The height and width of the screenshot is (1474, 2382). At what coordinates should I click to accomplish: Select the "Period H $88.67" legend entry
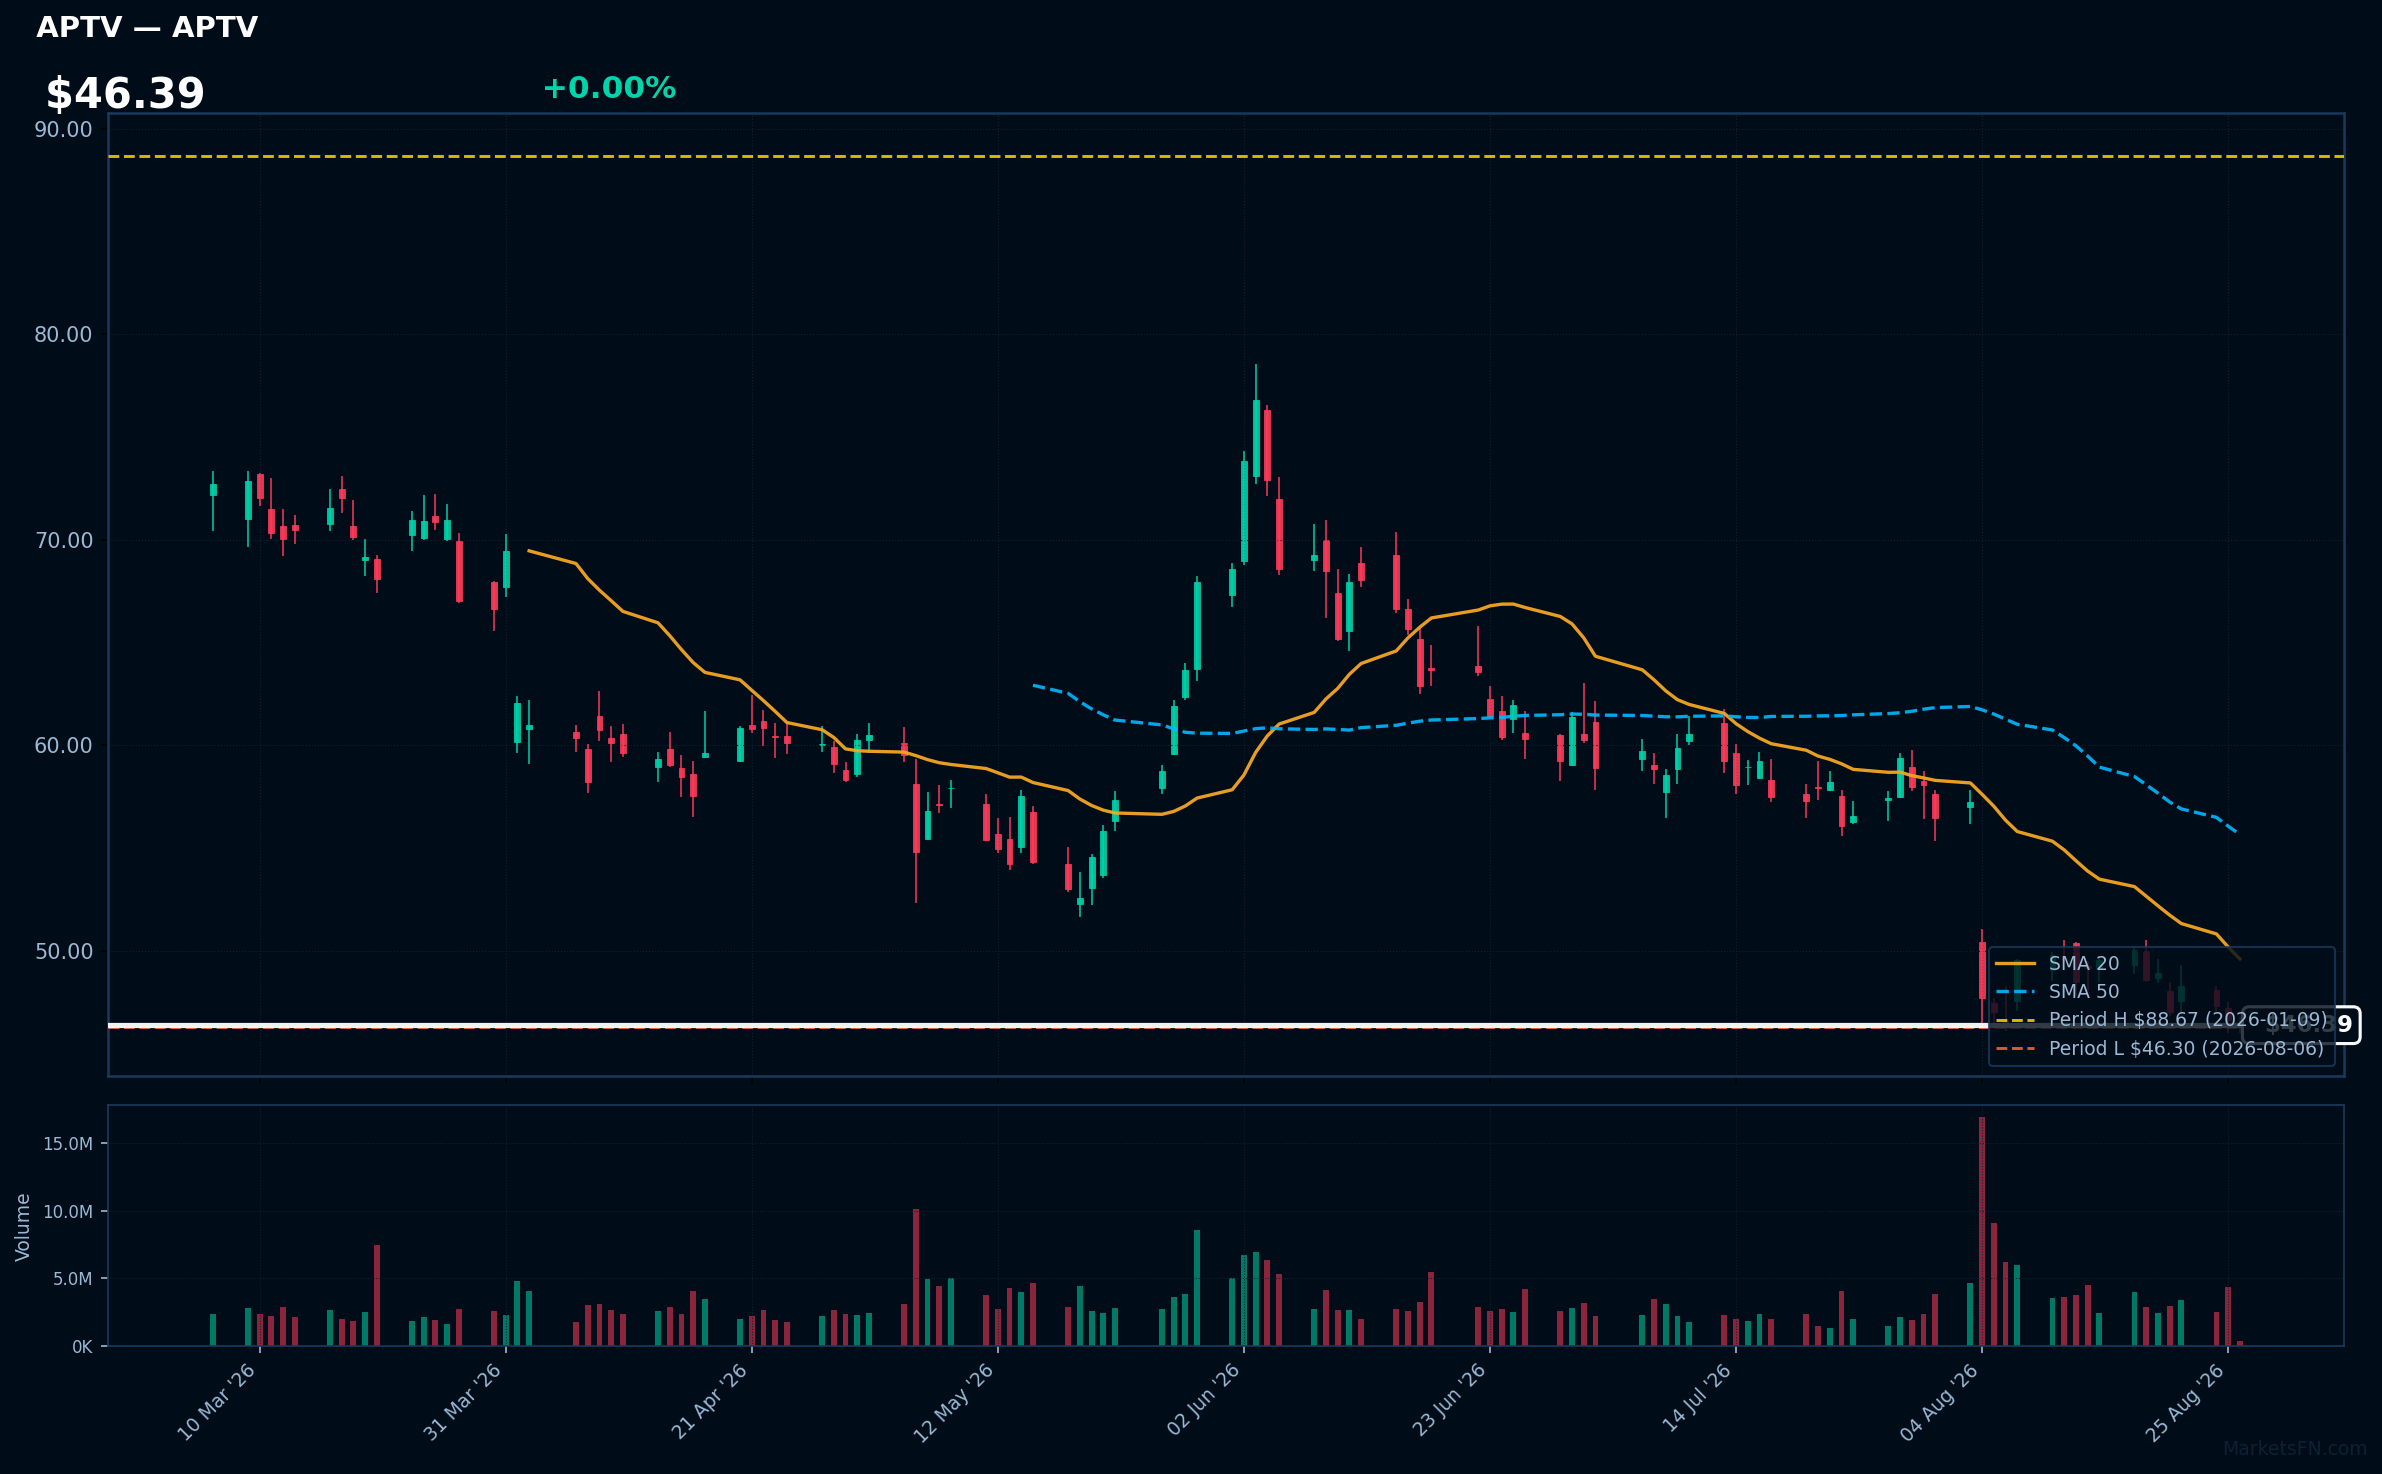click(2188, 1020)
